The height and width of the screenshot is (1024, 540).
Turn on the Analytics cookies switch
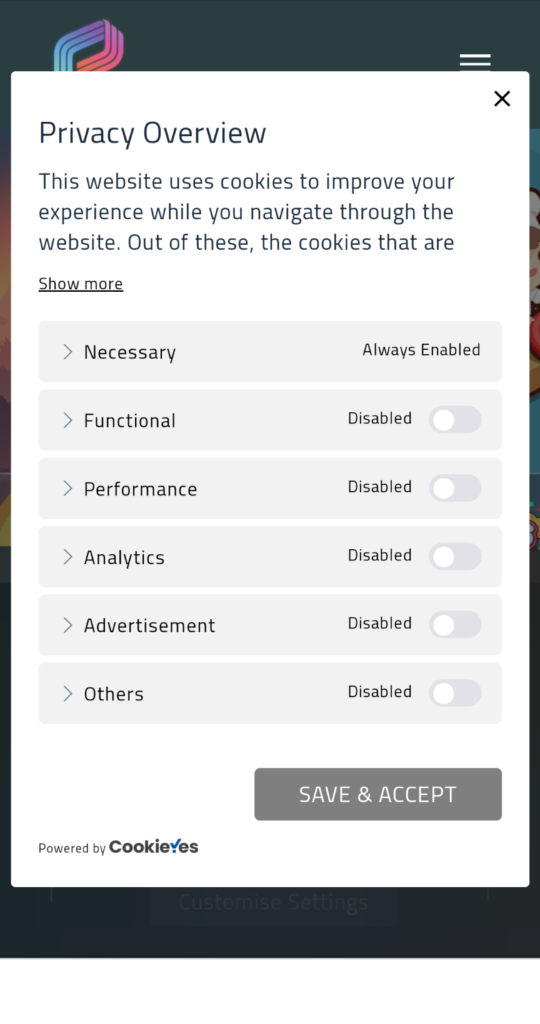click(x=455, y=556)
